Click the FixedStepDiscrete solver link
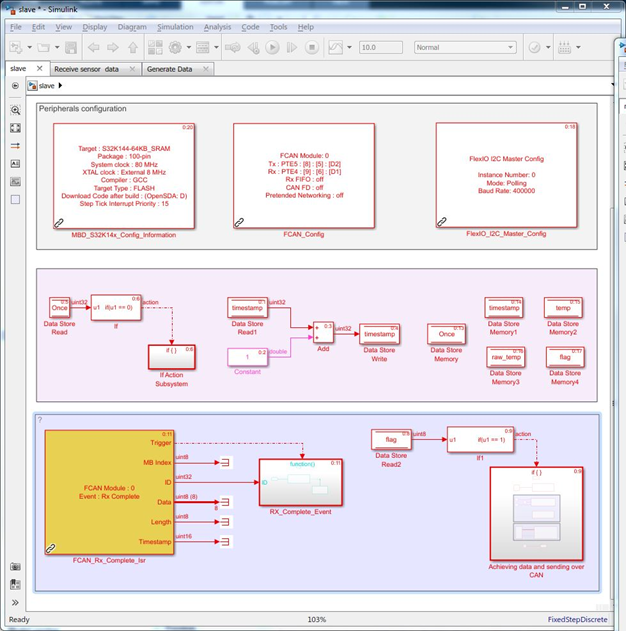This screenshot has height=631, width=626. (x=577, y=619)
